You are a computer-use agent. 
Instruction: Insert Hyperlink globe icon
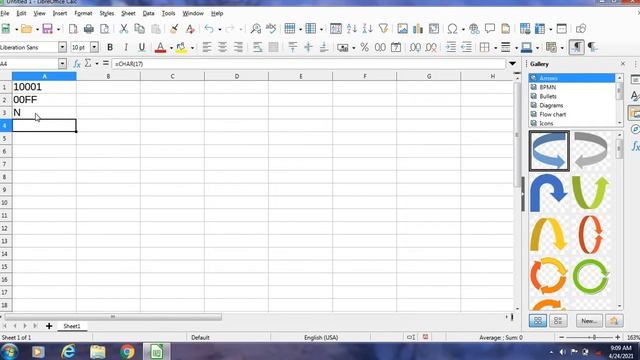pyautogui.click(x=474, y=29)
